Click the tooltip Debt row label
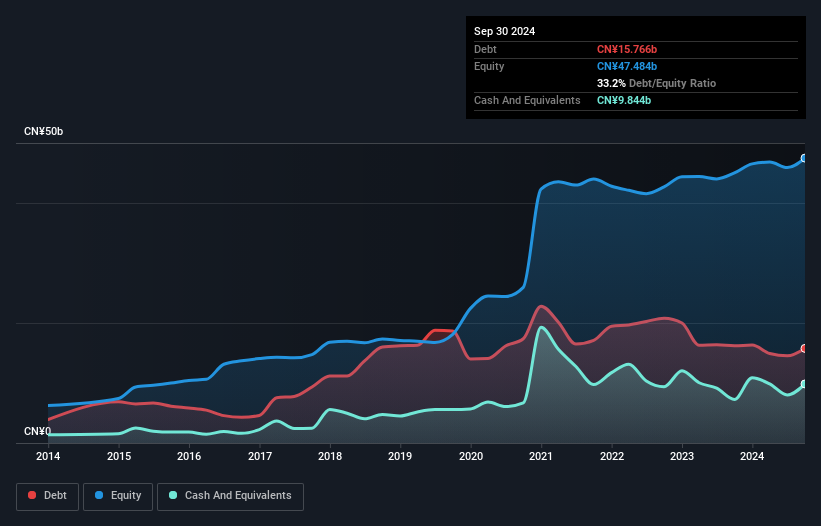This screenshot has width=821, height=526. [485, 49]
